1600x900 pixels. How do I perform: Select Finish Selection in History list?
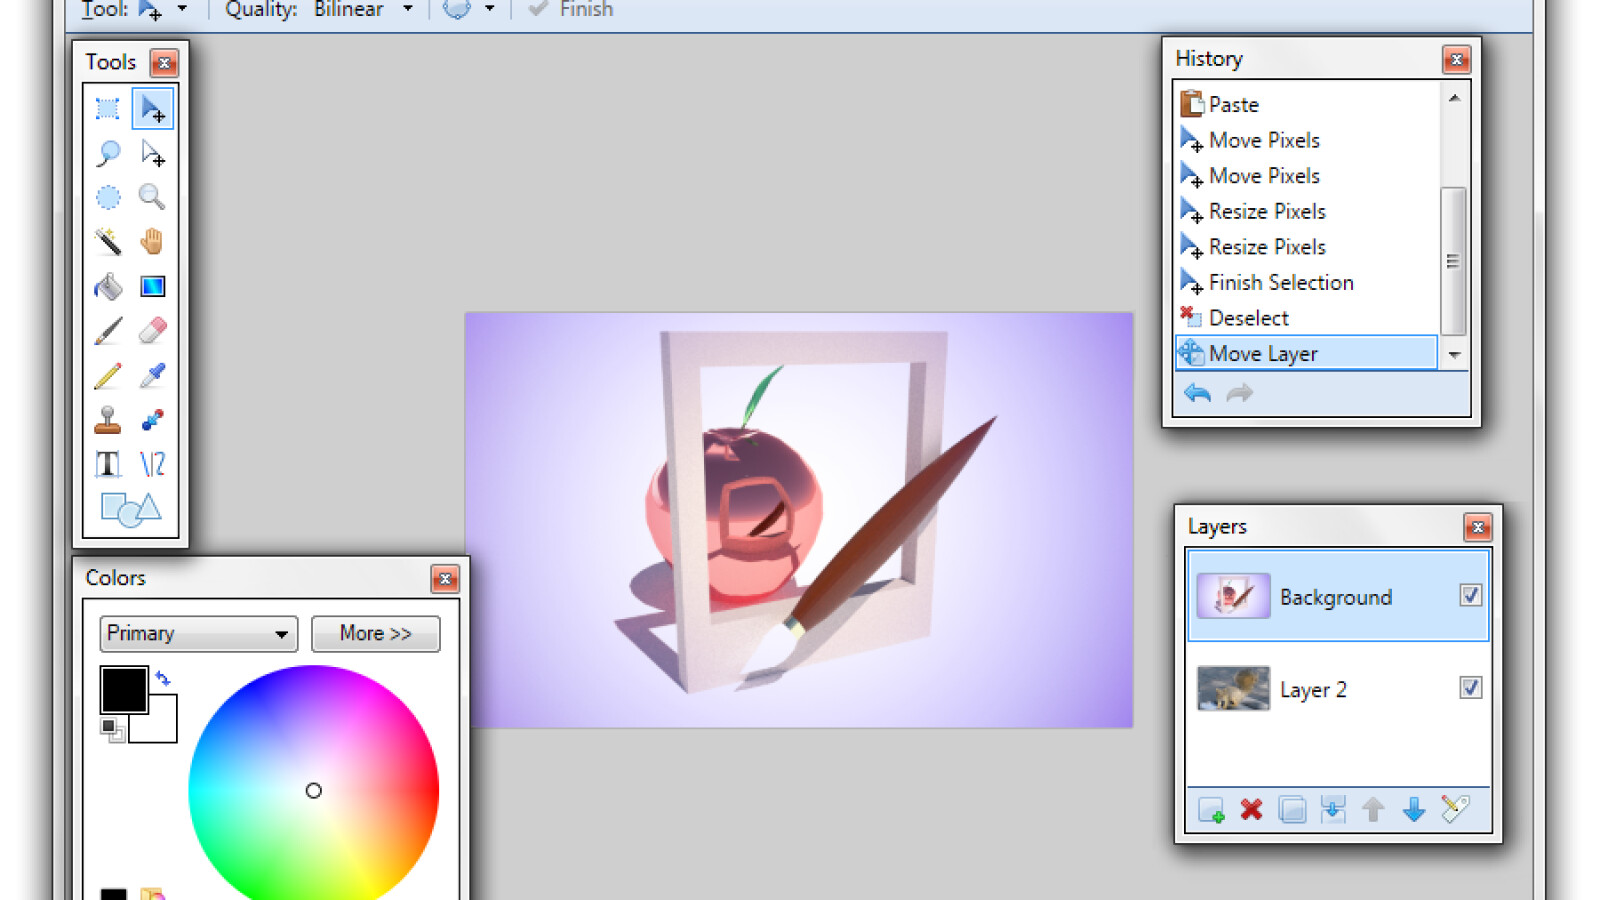pos(1280,283)
